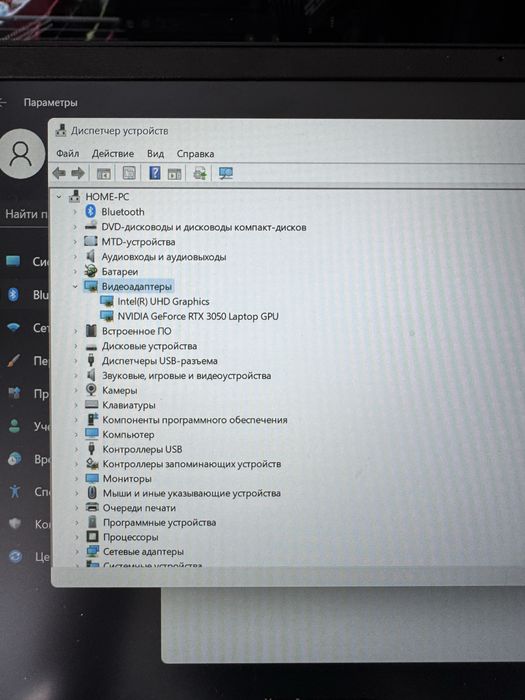The height and width of the screenshot is (700, 525).
Task: Click the update driver toolbar icon
Action: [x=200, y=173]
